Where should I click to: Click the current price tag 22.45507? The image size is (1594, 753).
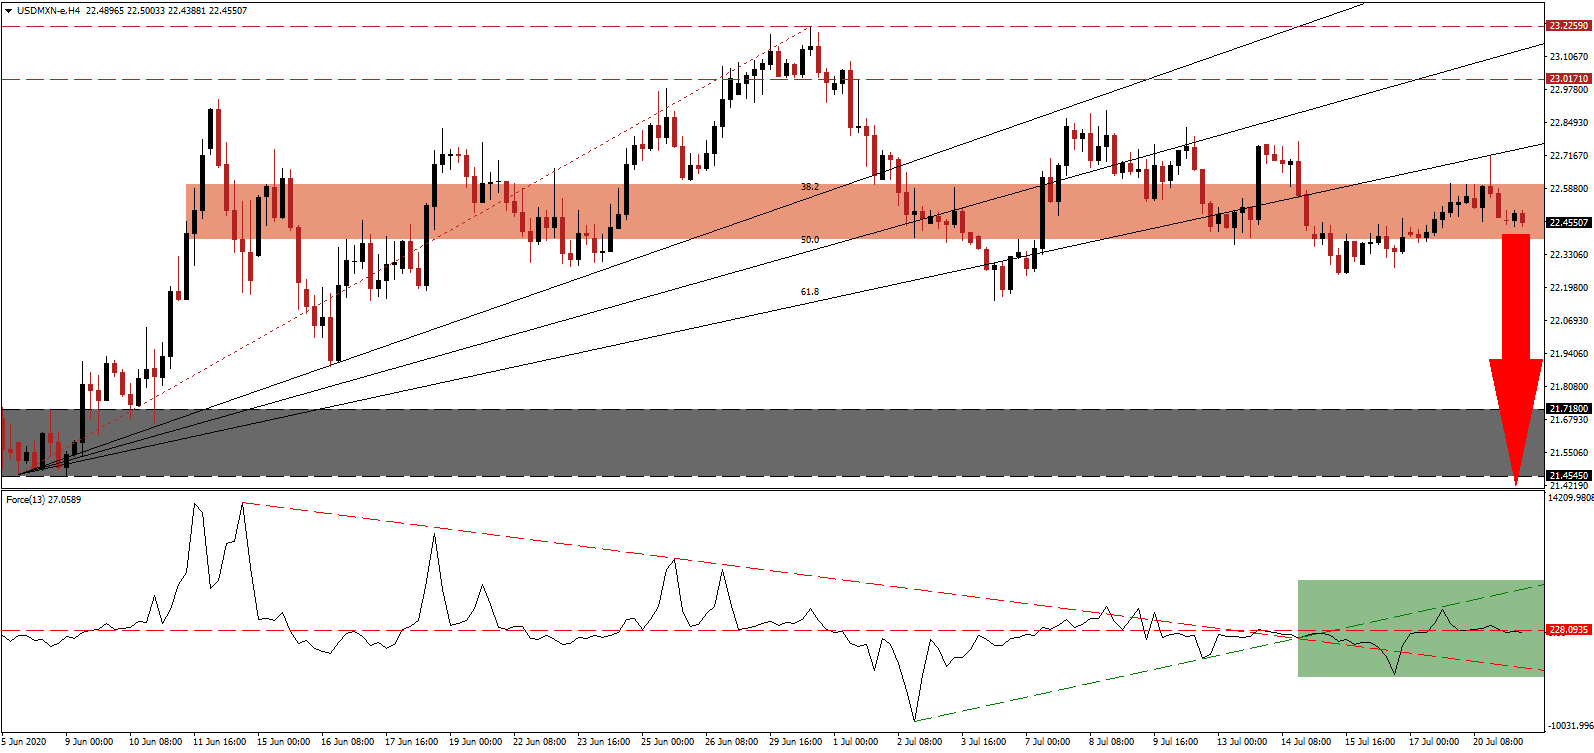pyautogui.click(x=1568, y=223)
